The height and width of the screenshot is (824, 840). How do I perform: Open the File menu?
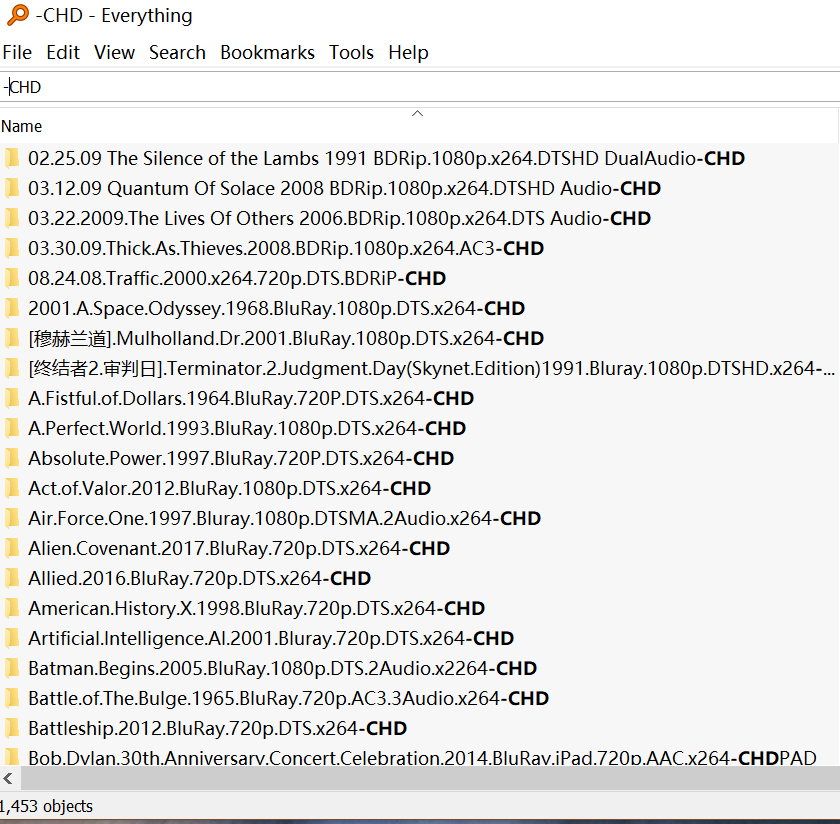[17, 52]
